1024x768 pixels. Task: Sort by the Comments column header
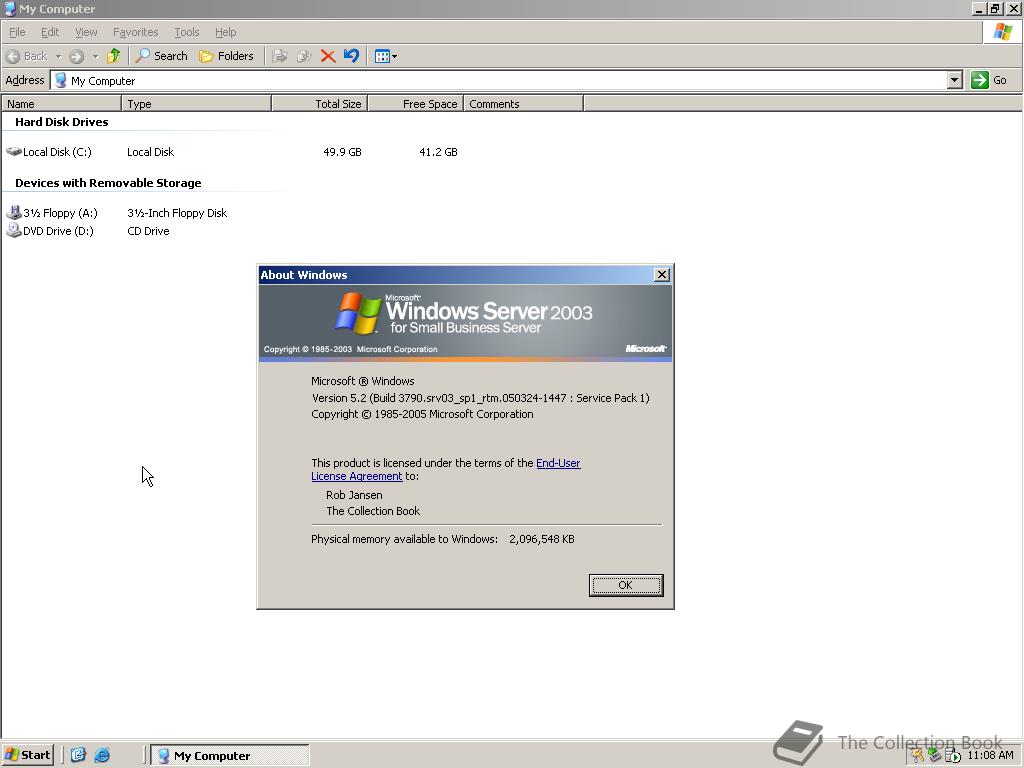coord(523,104)
